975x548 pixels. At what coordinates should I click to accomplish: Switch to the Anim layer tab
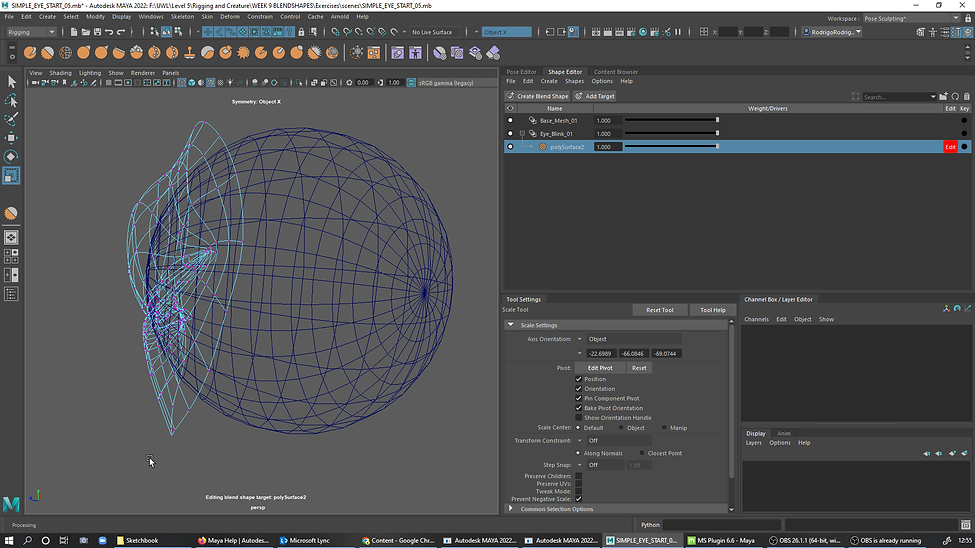pyautogui.click(x=784, y=434)
